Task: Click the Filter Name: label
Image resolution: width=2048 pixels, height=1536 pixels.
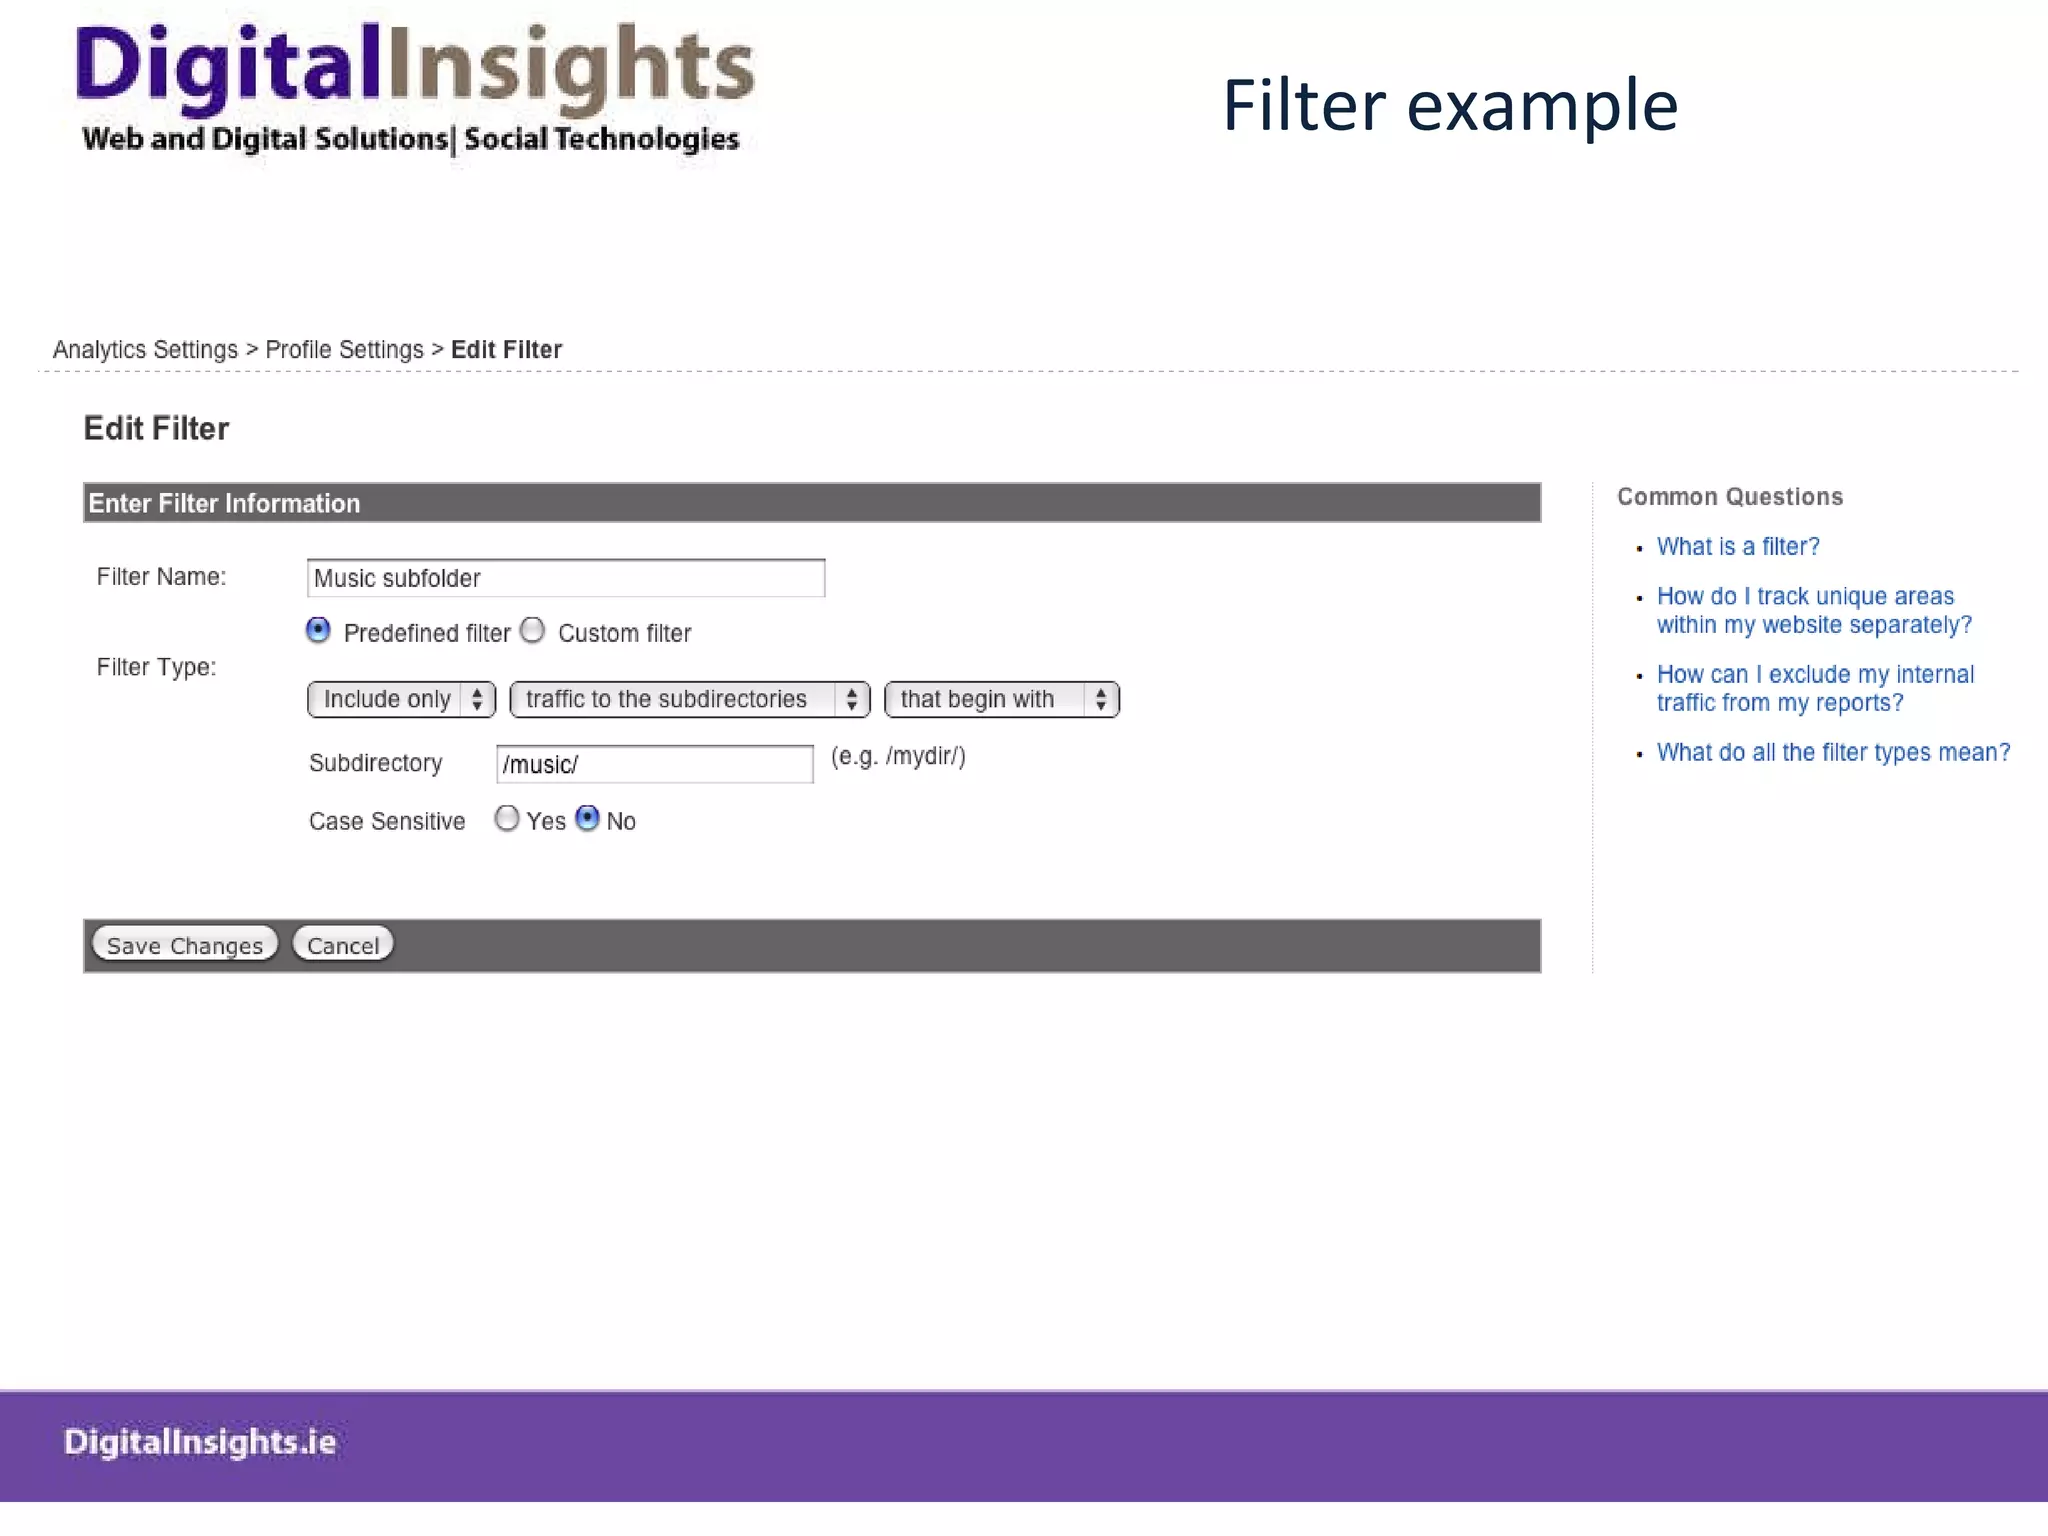Action: click(x=161, y=577)
